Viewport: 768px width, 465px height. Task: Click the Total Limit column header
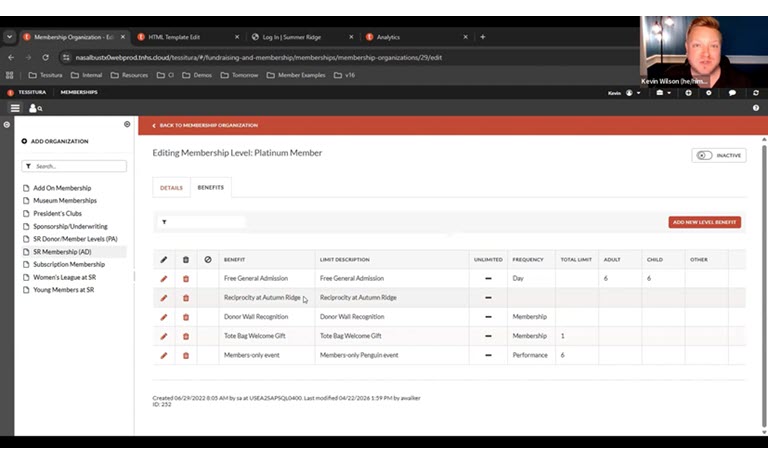point(576,260)
